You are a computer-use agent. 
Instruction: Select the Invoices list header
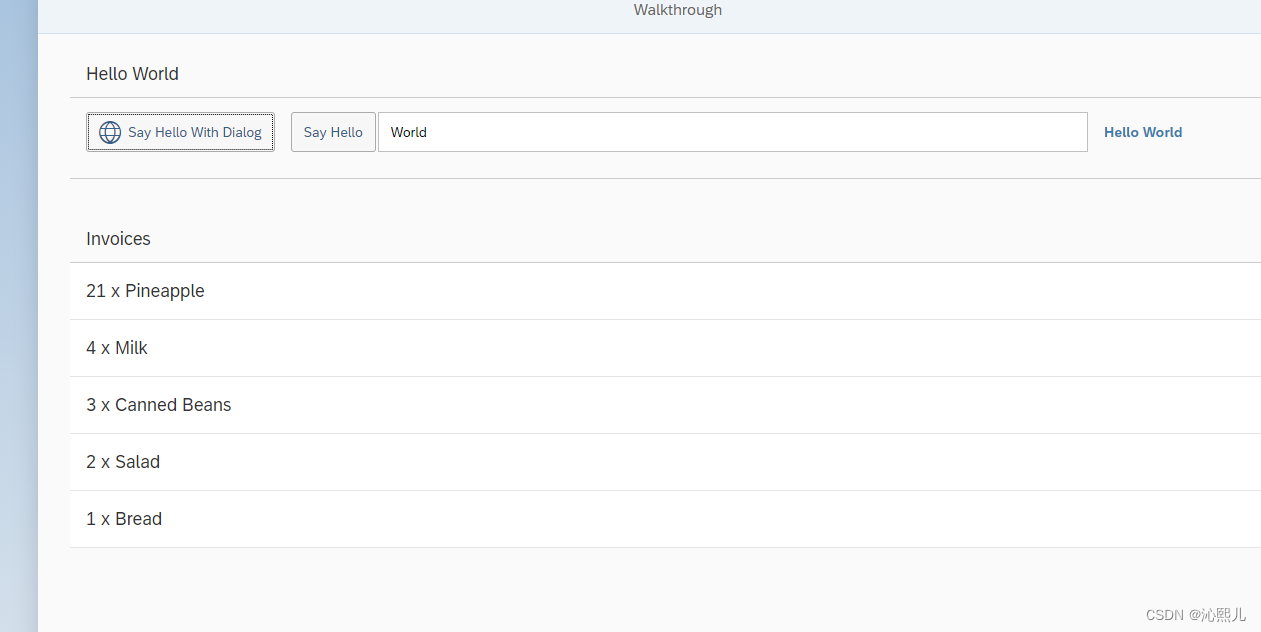click(x=118, y=239)
